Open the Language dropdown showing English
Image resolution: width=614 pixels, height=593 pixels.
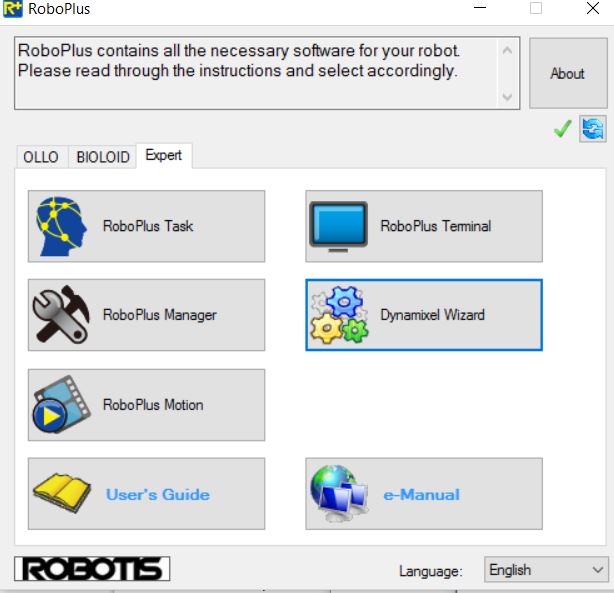[x=546, y=569]
